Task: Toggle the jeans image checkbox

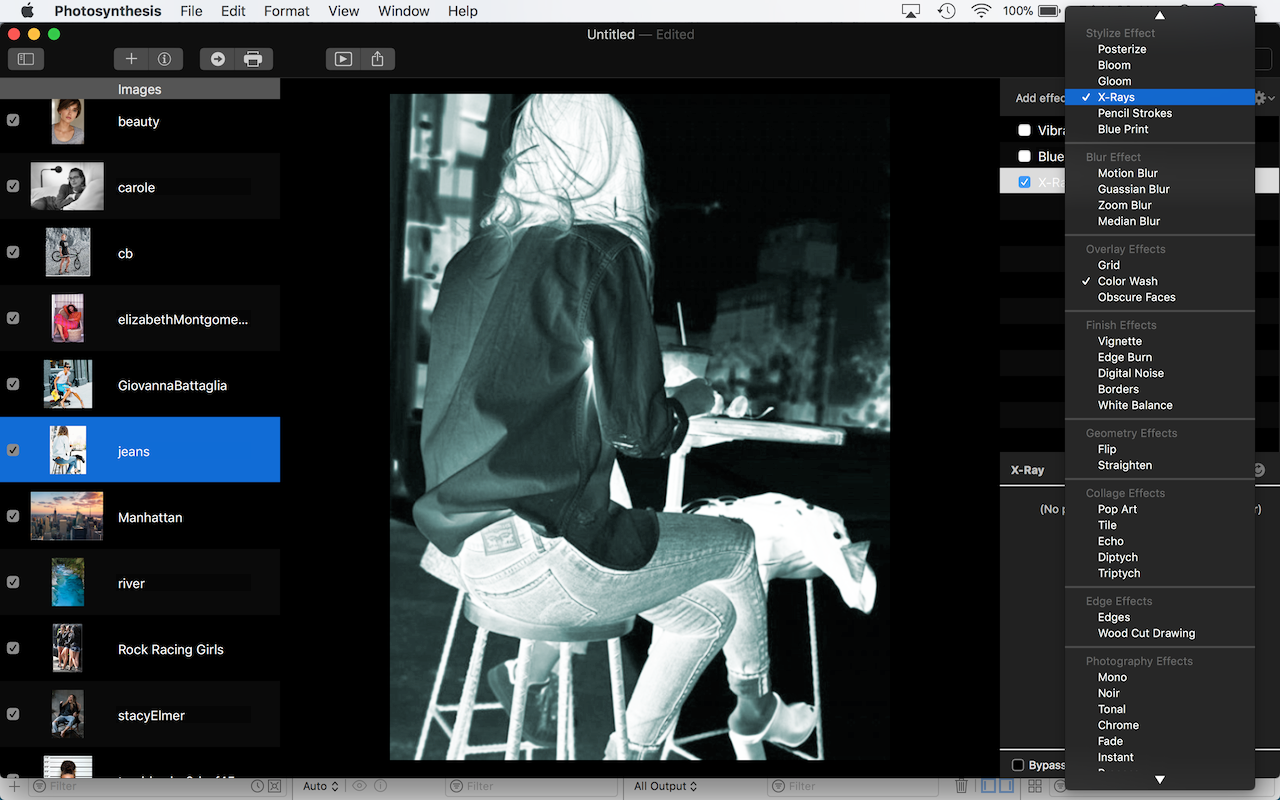Action: pyautogui.click(x=13, y=450)
